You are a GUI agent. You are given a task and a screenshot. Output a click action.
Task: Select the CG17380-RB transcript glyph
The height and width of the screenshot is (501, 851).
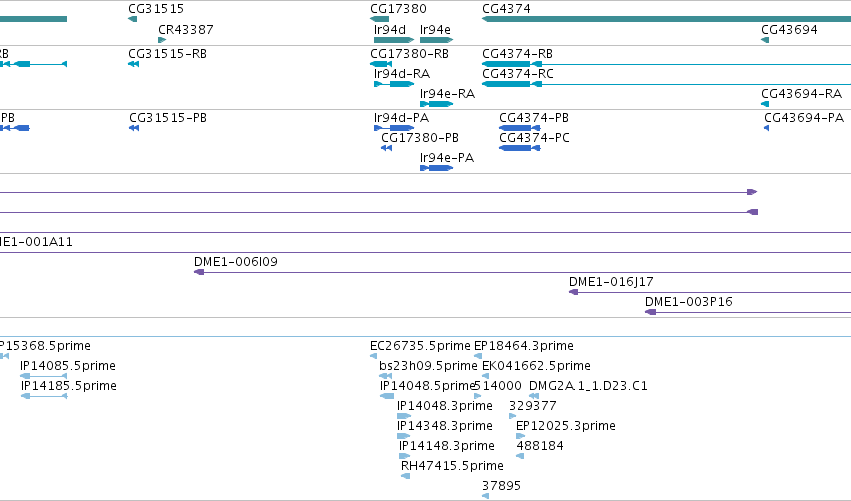(380, 64)
